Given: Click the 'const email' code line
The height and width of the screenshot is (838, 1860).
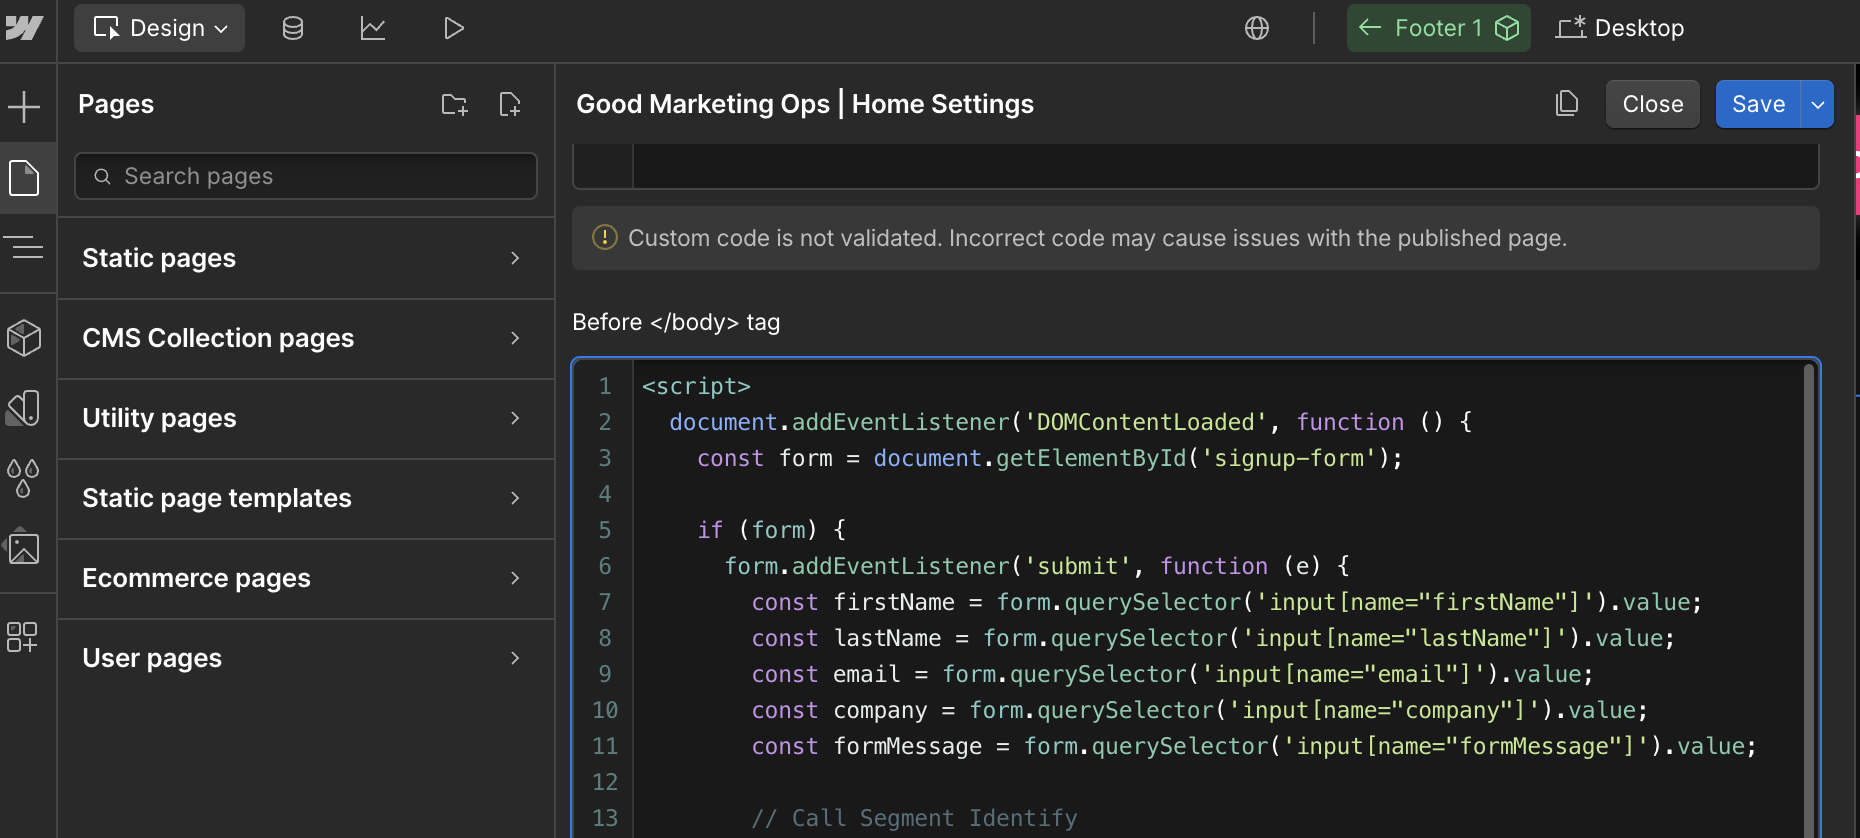Looking at the screenshot, I should tap(1172, 674).
